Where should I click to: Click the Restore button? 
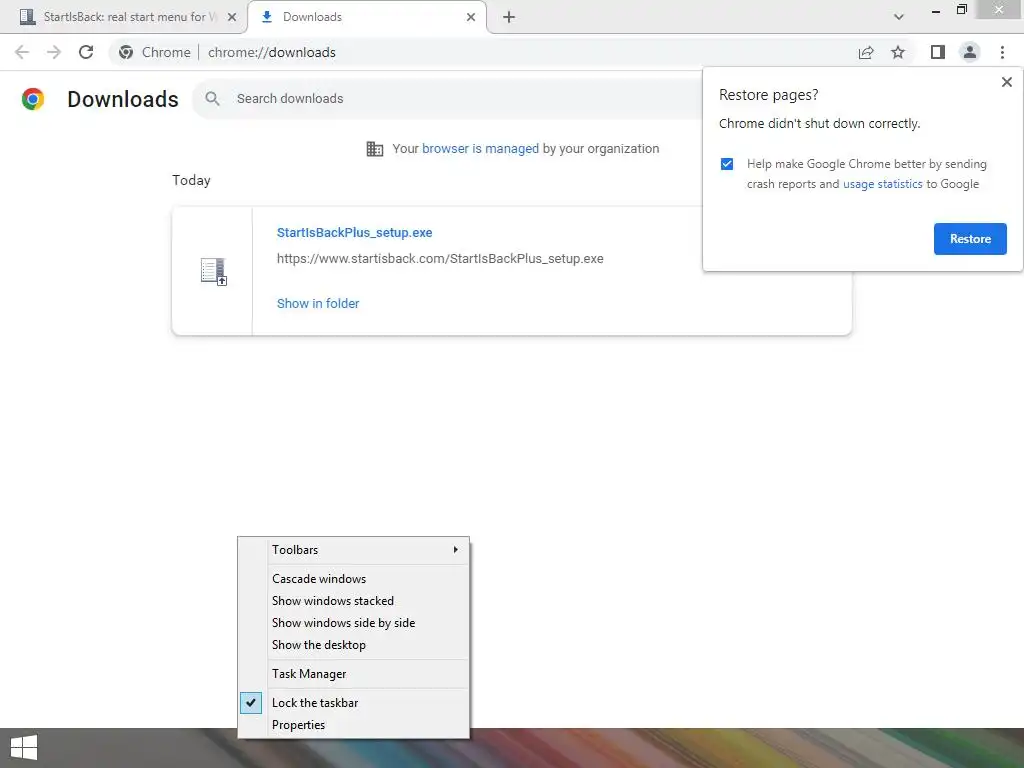970,239
